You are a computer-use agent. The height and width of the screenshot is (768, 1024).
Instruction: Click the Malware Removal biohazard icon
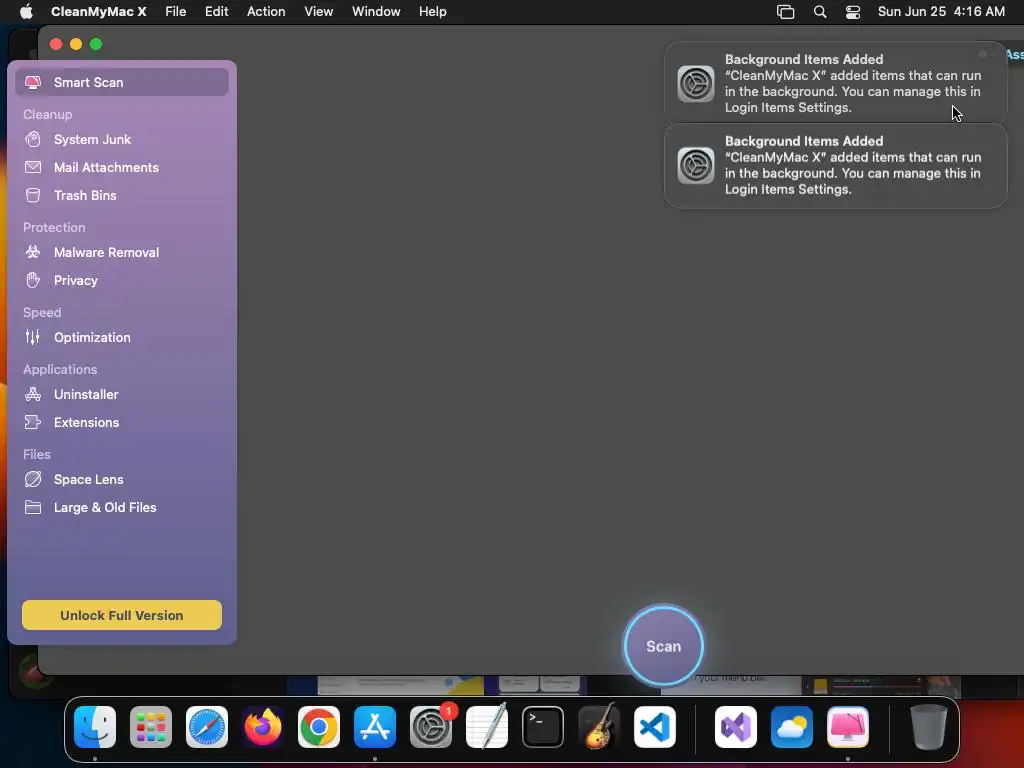[x=33, y=252]
